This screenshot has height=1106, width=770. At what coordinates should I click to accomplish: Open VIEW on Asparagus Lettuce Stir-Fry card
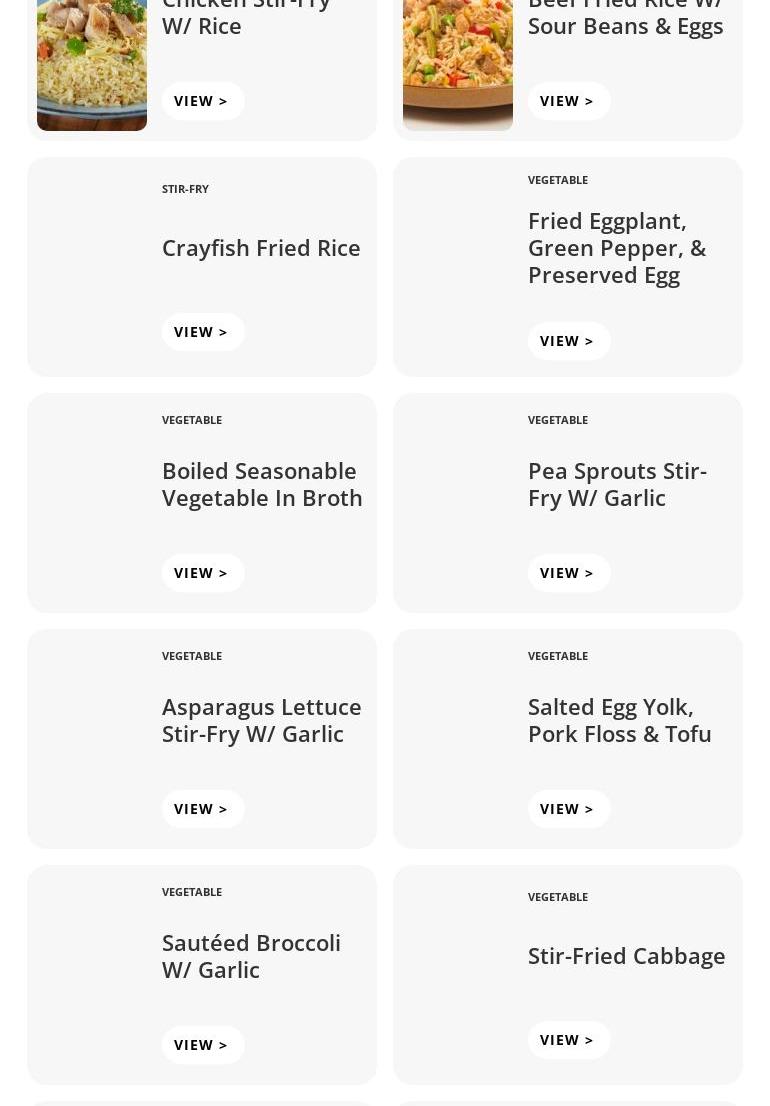202,809
